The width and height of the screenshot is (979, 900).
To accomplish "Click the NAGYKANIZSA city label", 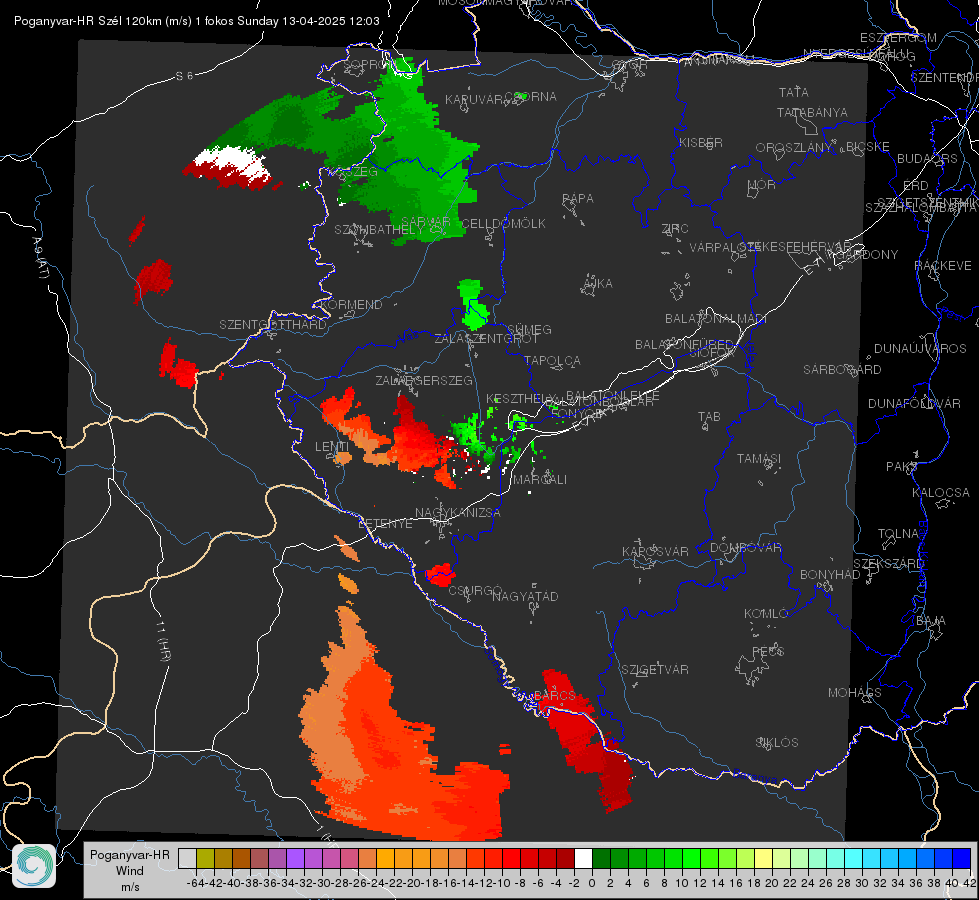I will (458, 513).
